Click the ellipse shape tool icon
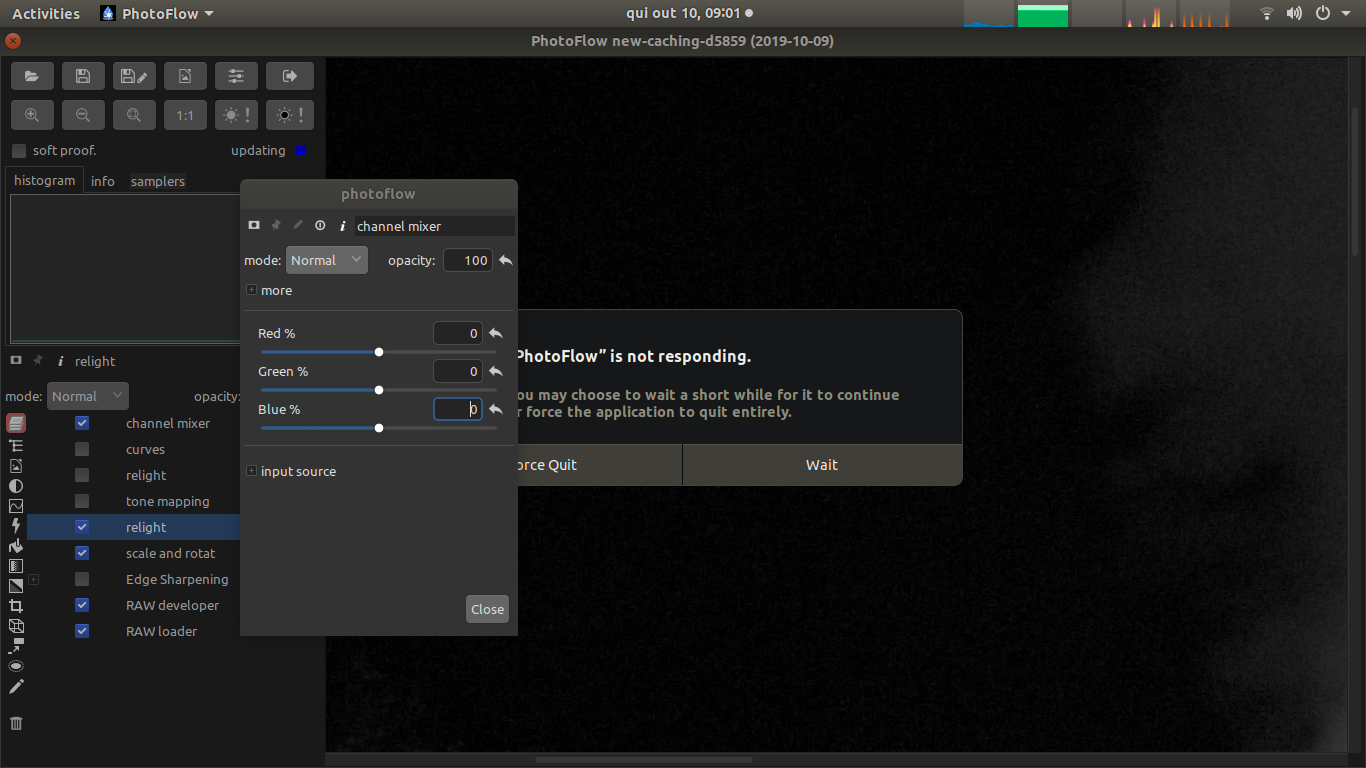The height and width of the screenshot is (768, 1366). pyautogui.click(x=16, y=666)
